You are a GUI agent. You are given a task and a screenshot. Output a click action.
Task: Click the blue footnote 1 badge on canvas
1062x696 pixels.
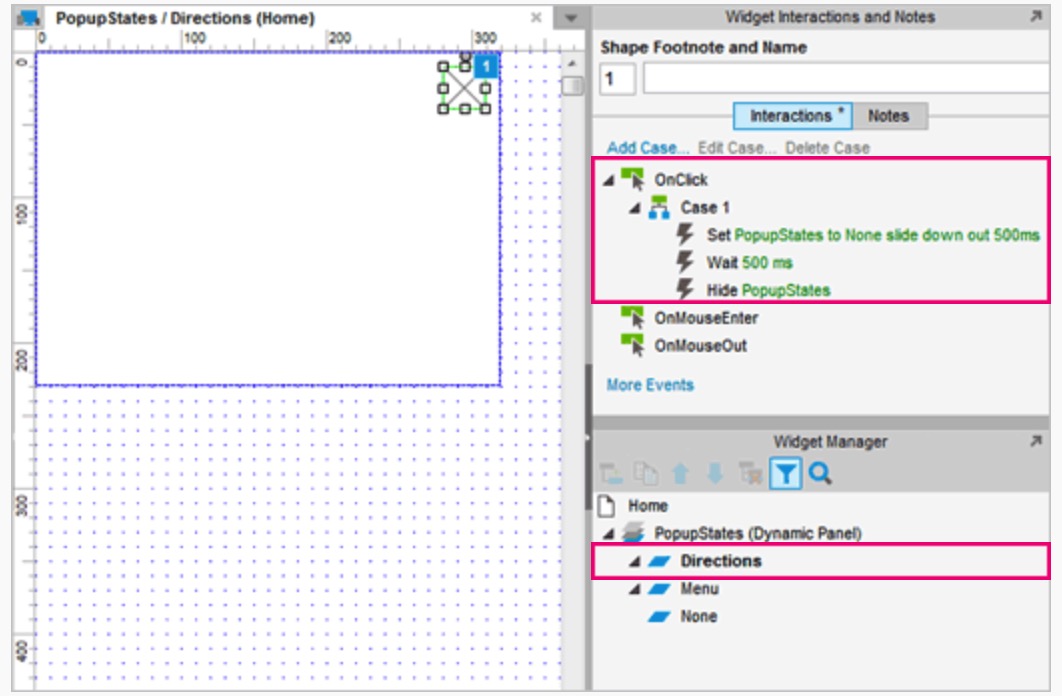[x=485, y=66]
